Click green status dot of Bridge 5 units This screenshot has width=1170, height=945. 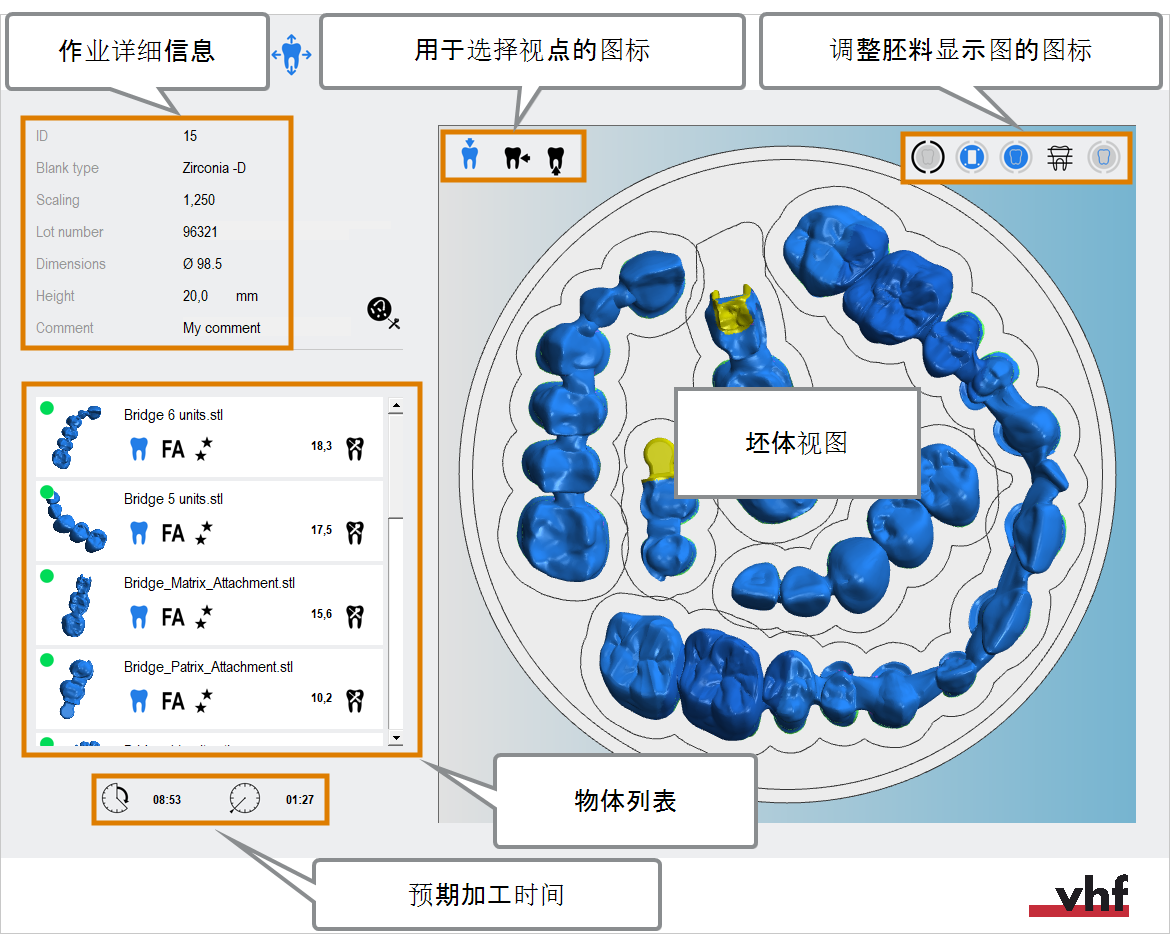[46, 492]
